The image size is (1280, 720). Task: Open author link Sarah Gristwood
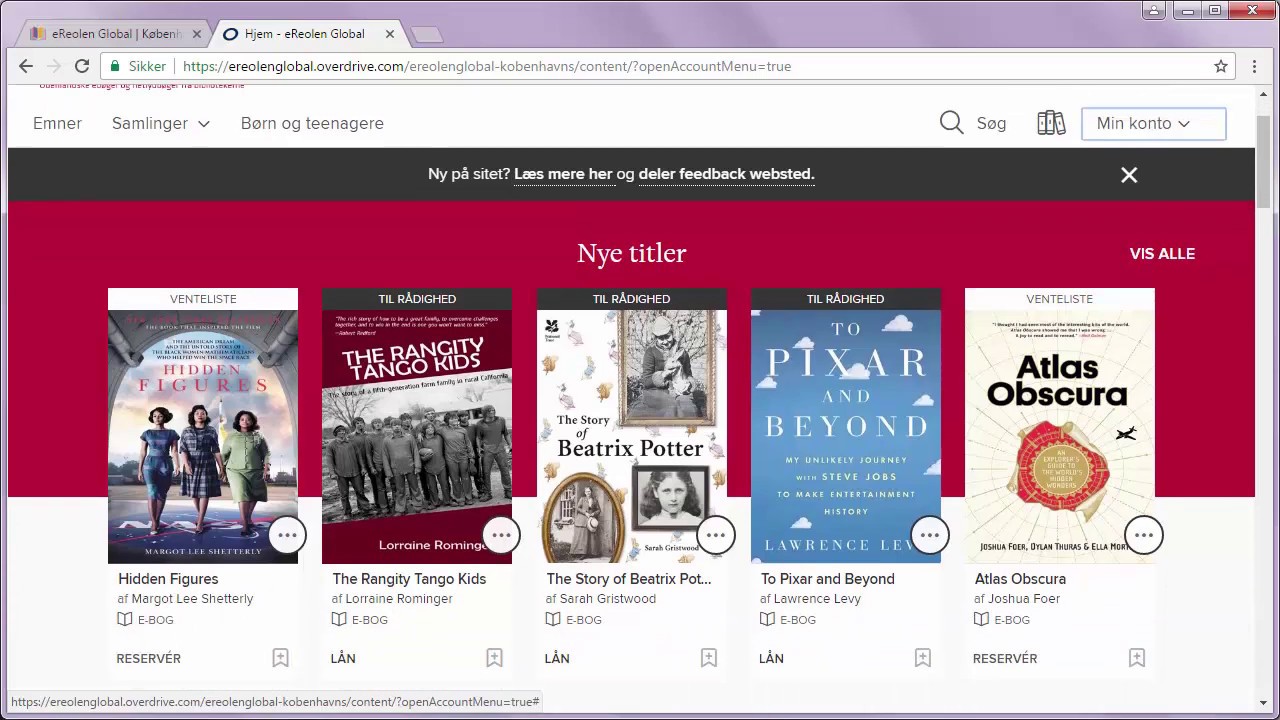point(608,599)
